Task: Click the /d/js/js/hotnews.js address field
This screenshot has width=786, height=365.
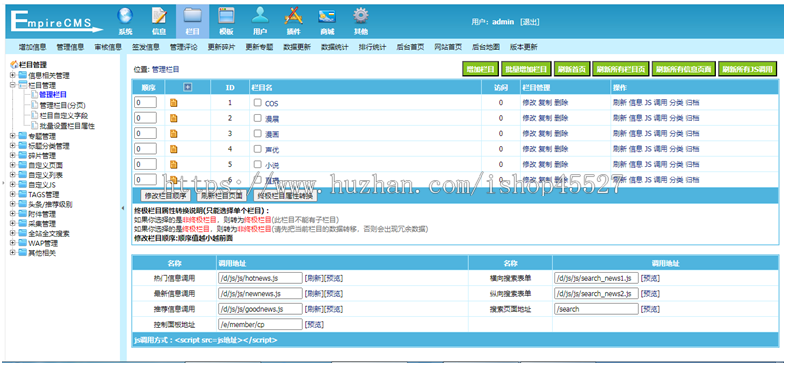Action: 260,278
